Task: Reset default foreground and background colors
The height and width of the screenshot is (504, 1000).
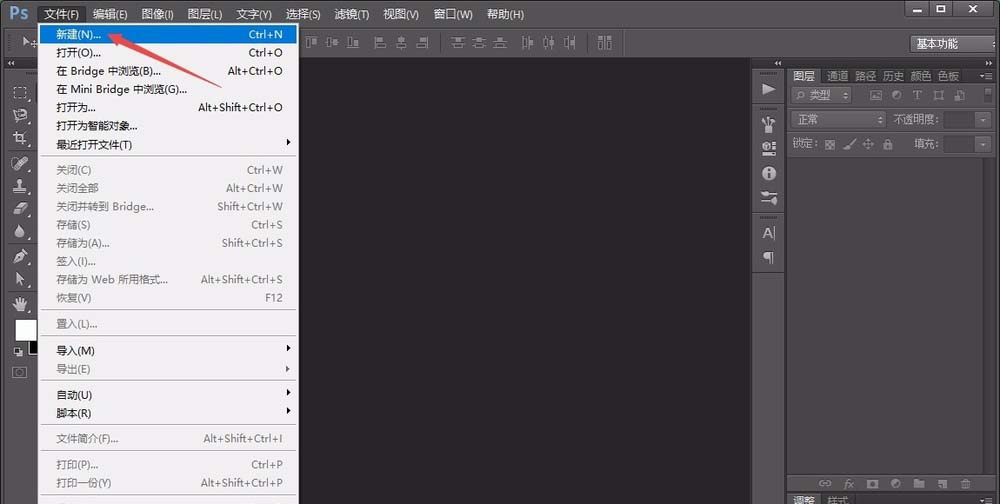Action: [x=18, y=351]
